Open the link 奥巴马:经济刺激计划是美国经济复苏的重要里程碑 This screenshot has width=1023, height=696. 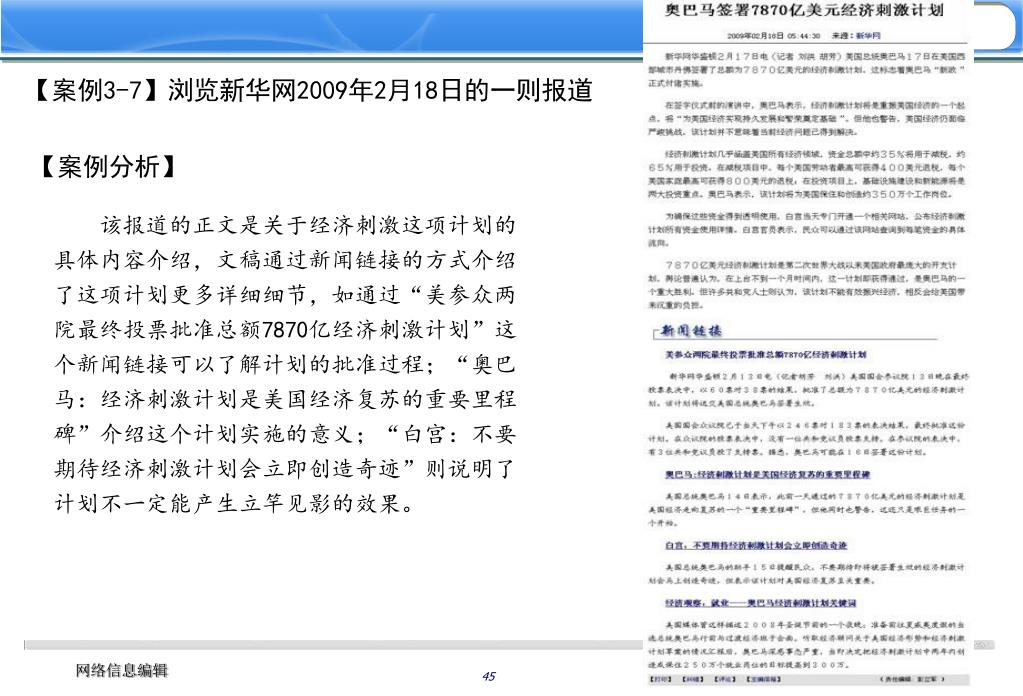[x=767, y=474]
